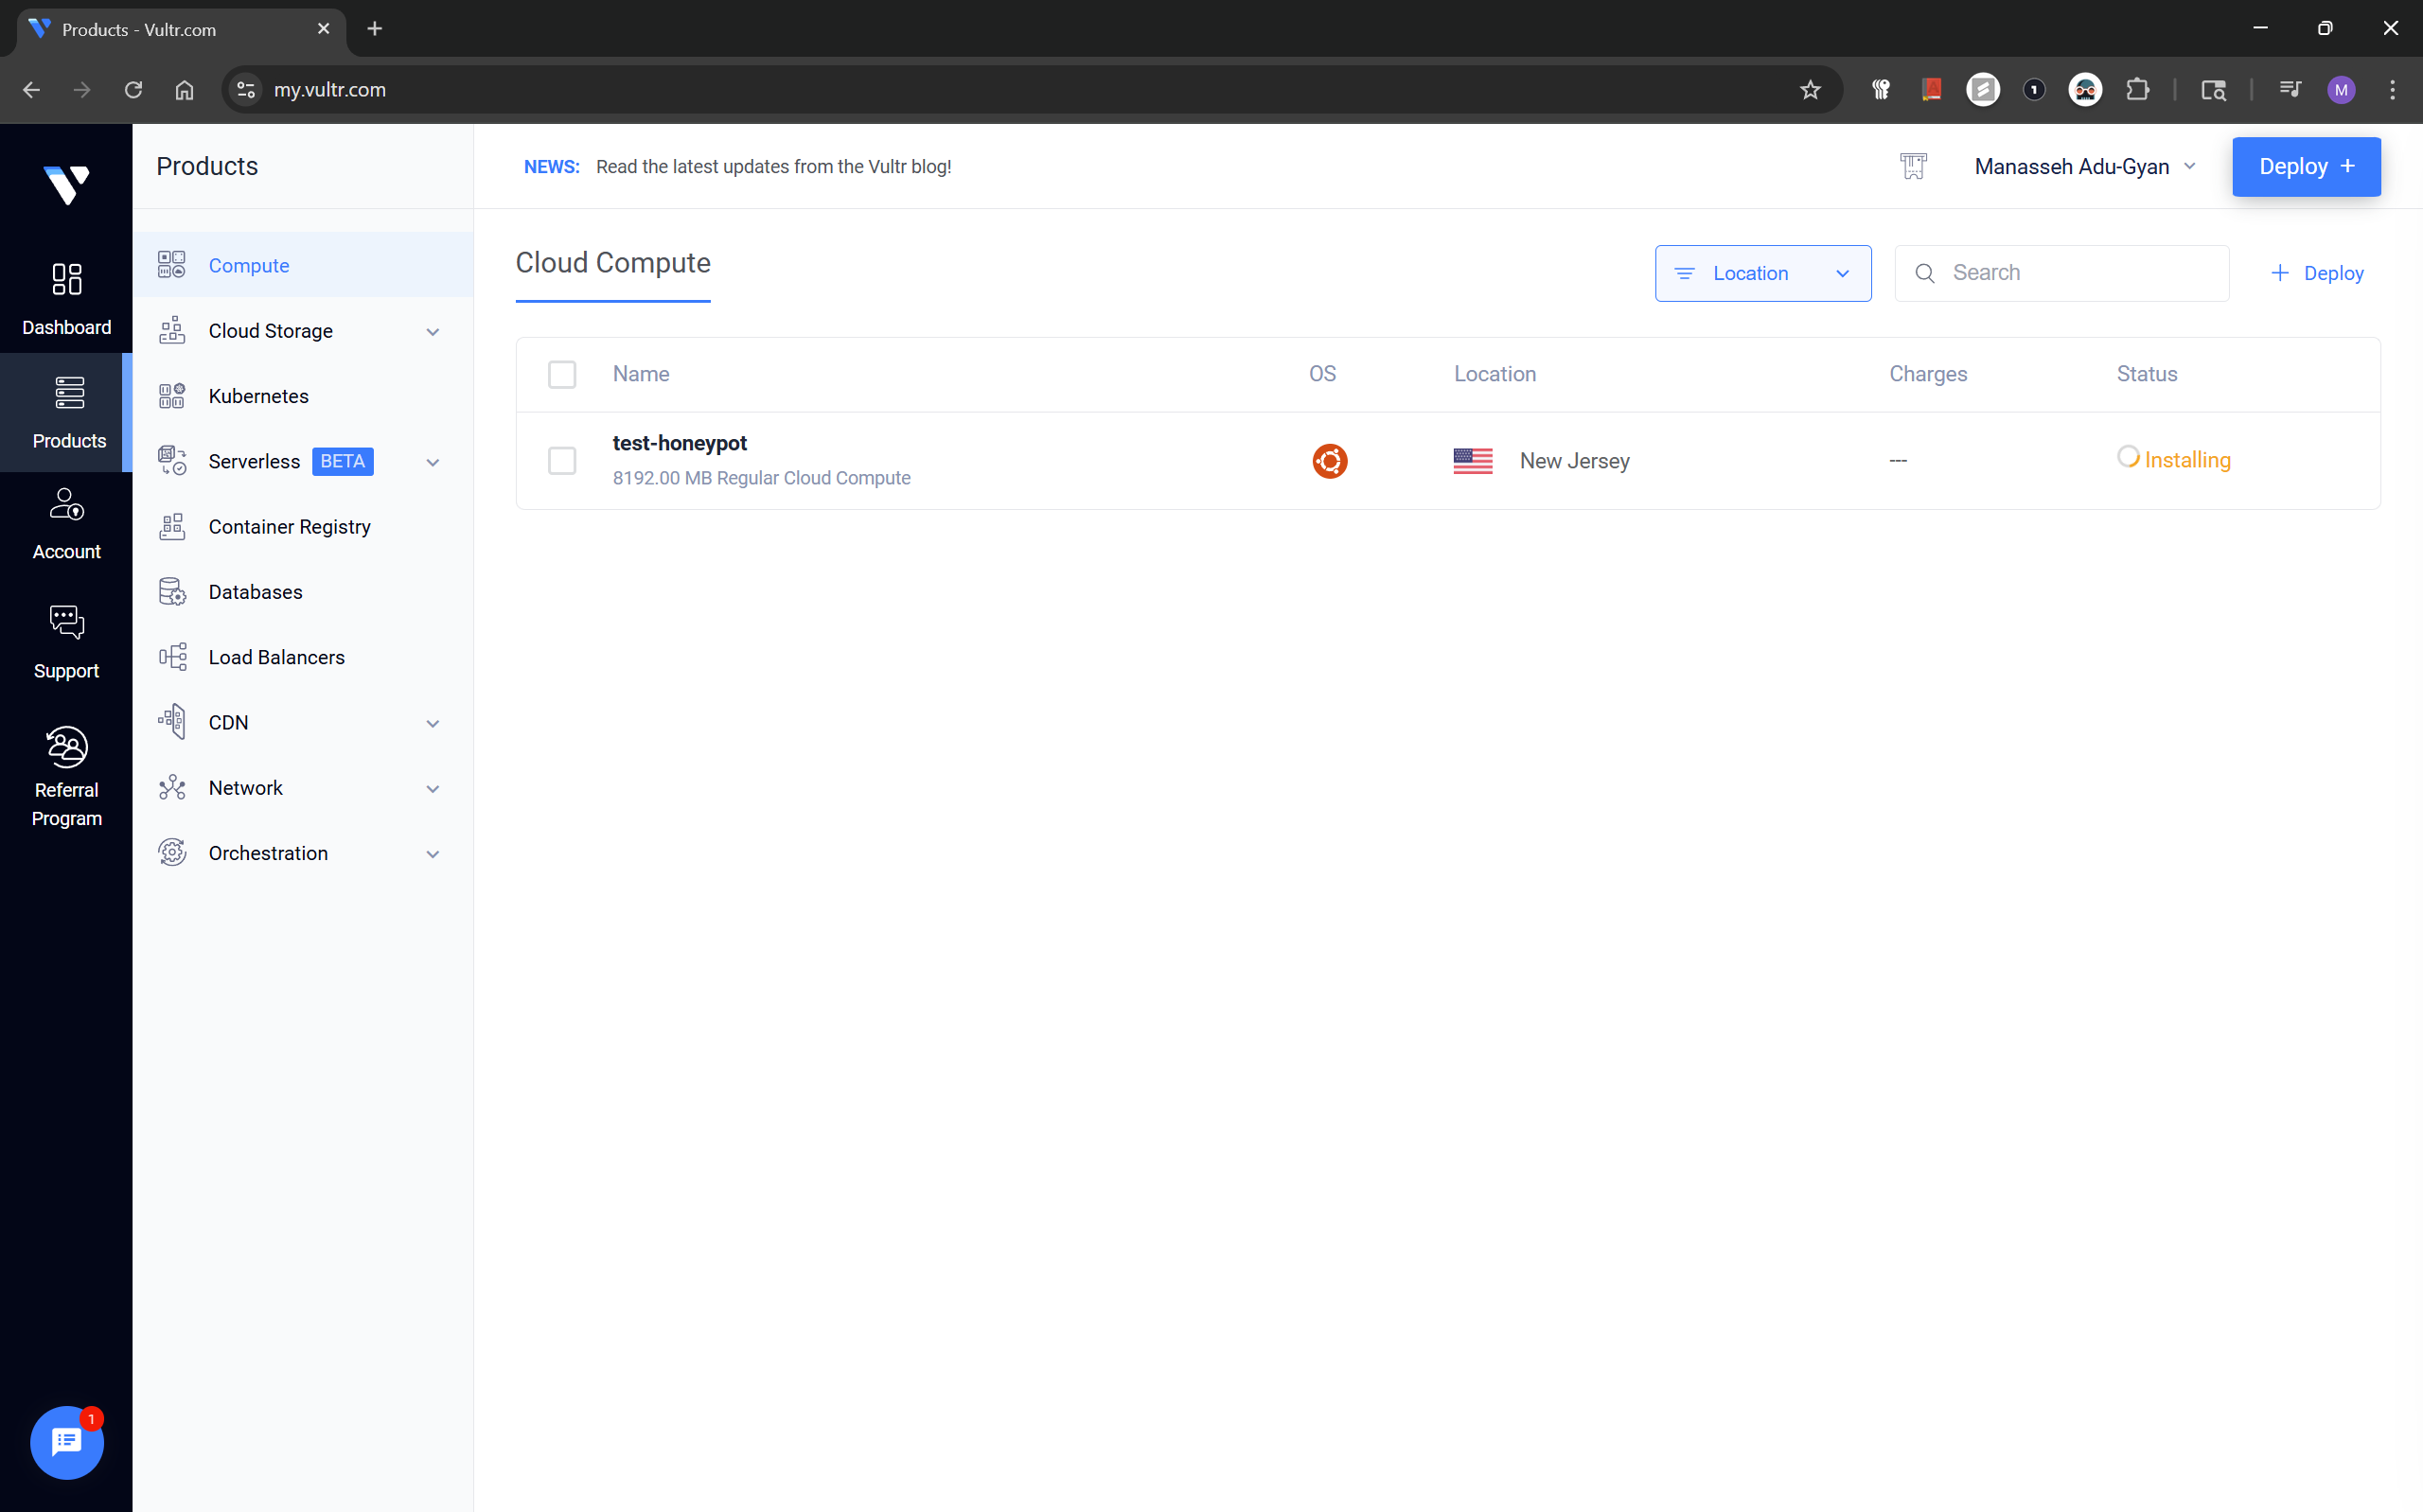Viewport: 2423px width, 1512px height.
Task: Click the my.vultr.com address bar
Action: pos(1030,90)
